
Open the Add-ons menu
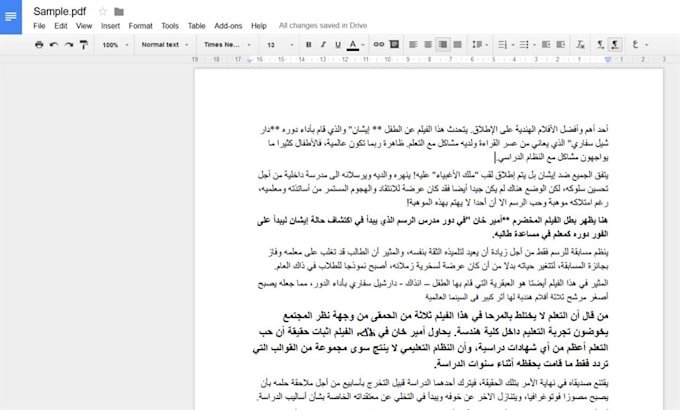(x=228, y=26)
